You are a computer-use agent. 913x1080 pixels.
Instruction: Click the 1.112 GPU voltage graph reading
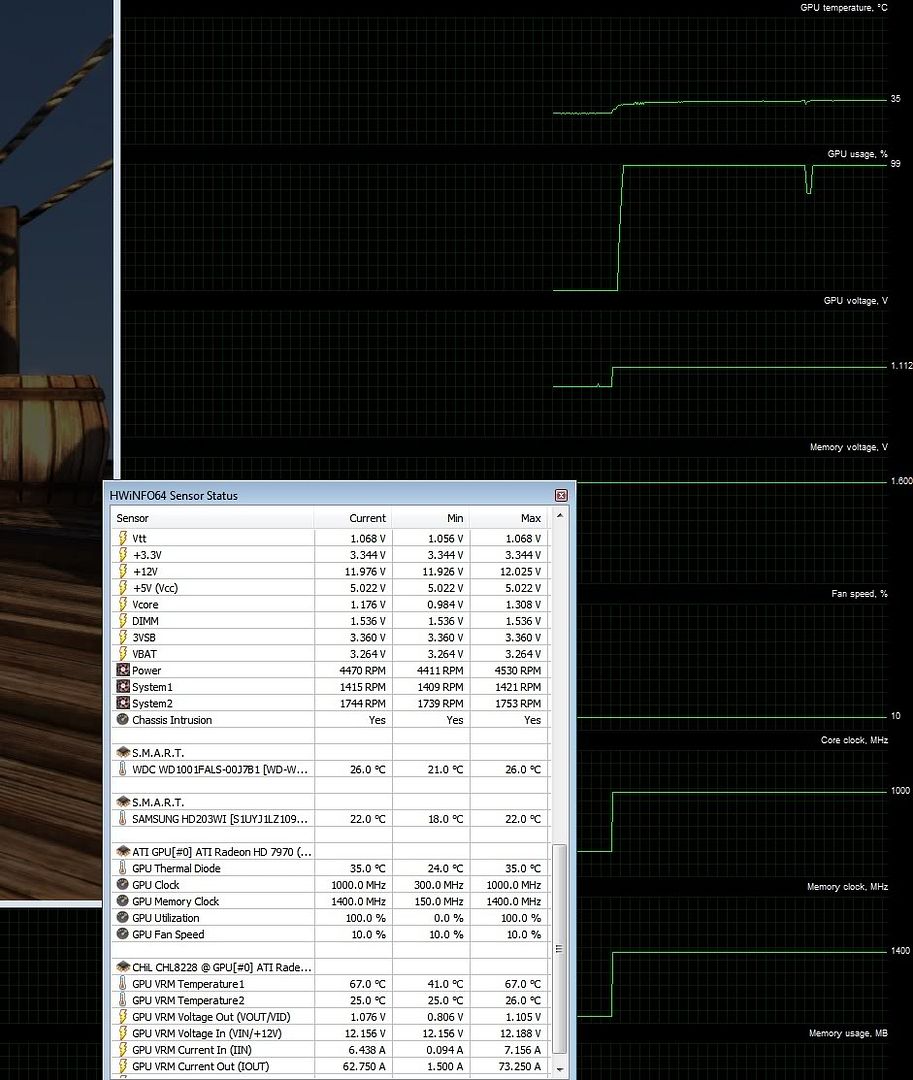(901, 366)
